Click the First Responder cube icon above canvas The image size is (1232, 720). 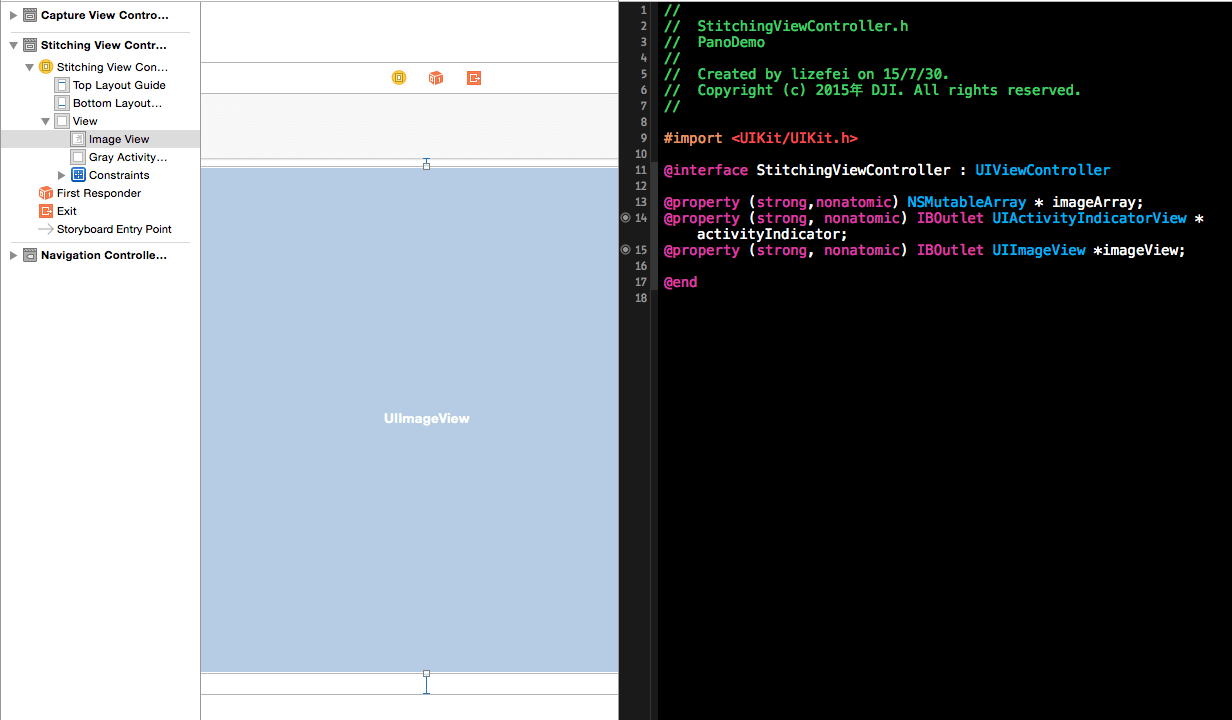pyautogui.click(x=436, y=78)
